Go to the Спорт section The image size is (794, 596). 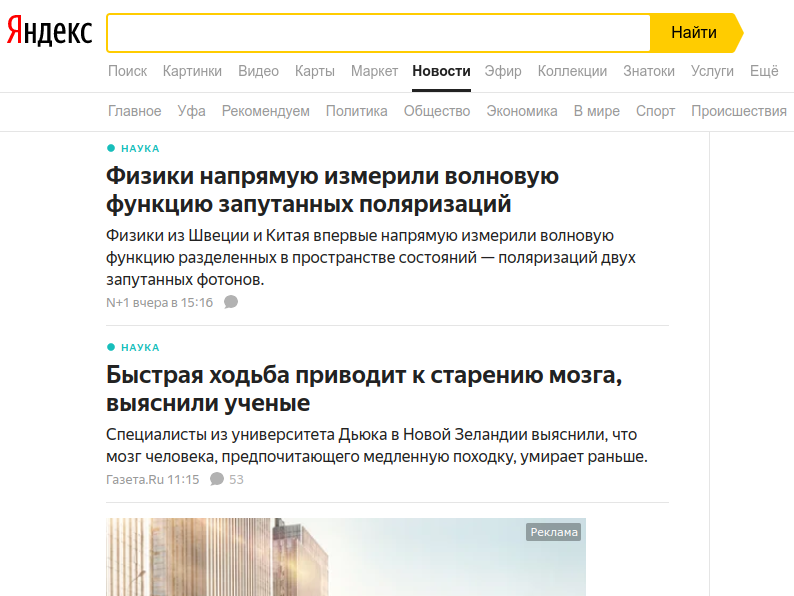click(655, 111)
